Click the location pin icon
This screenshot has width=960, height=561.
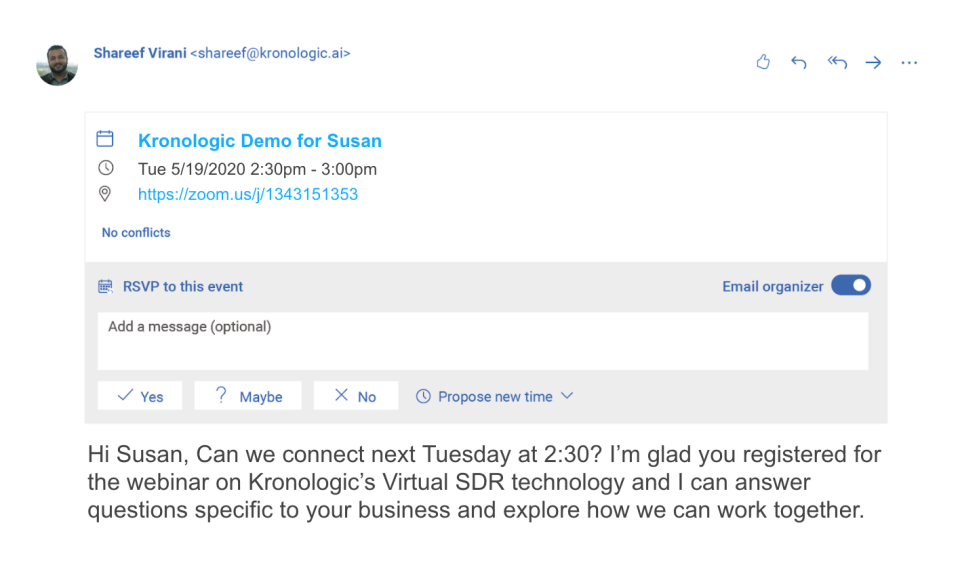(x=105, y=194)
